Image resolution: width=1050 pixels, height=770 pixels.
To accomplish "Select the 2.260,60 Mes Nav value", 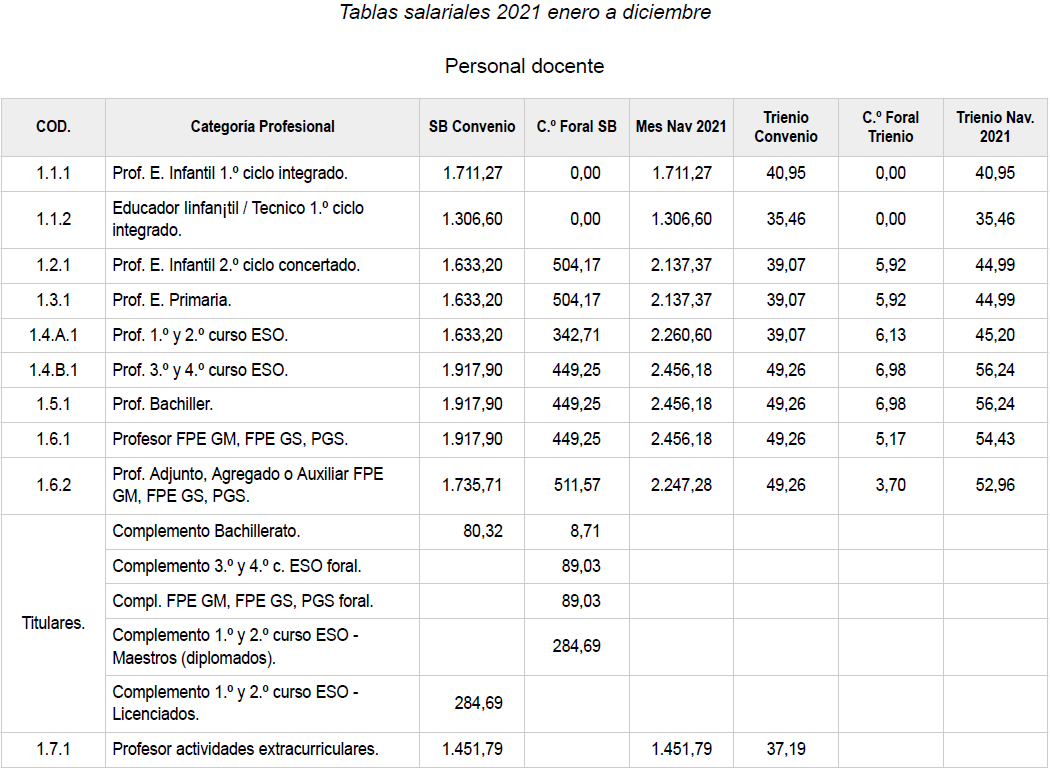I will (680, 335).
